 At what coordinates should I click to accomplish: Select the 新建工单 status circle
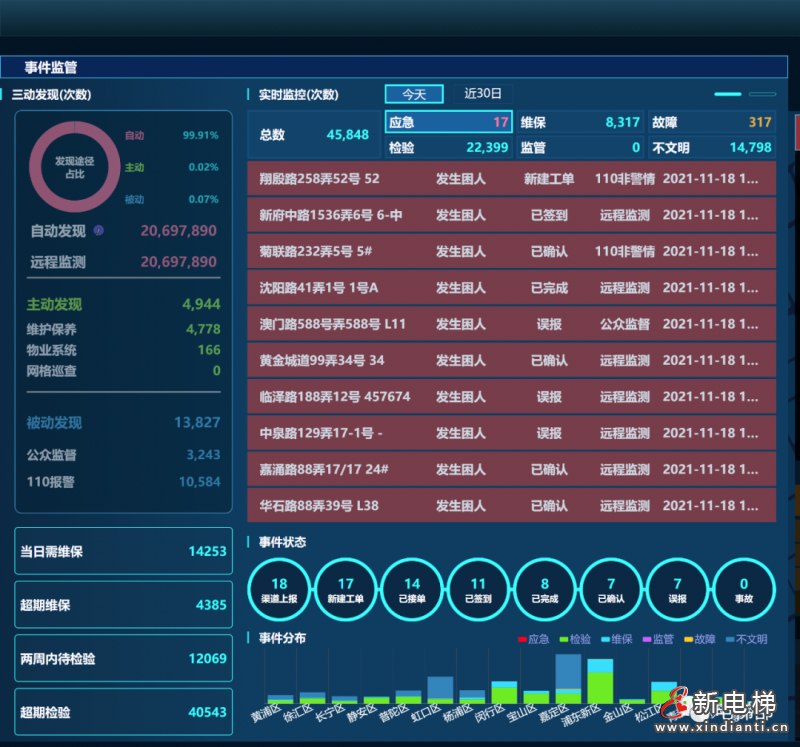point(346,589)
